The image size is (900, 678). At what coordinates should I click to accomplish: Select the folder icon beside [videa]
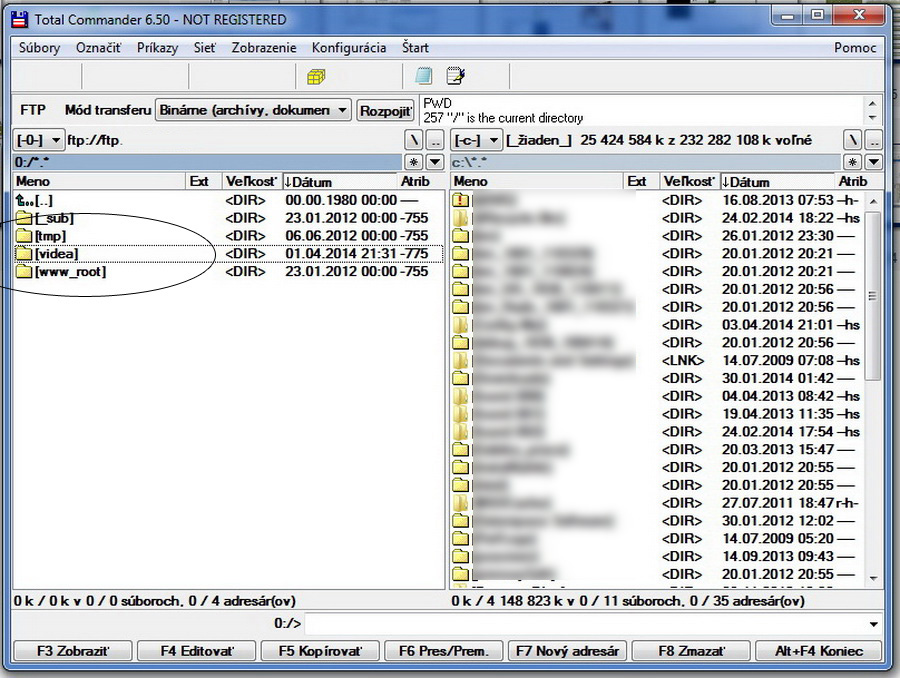(24, 254)
